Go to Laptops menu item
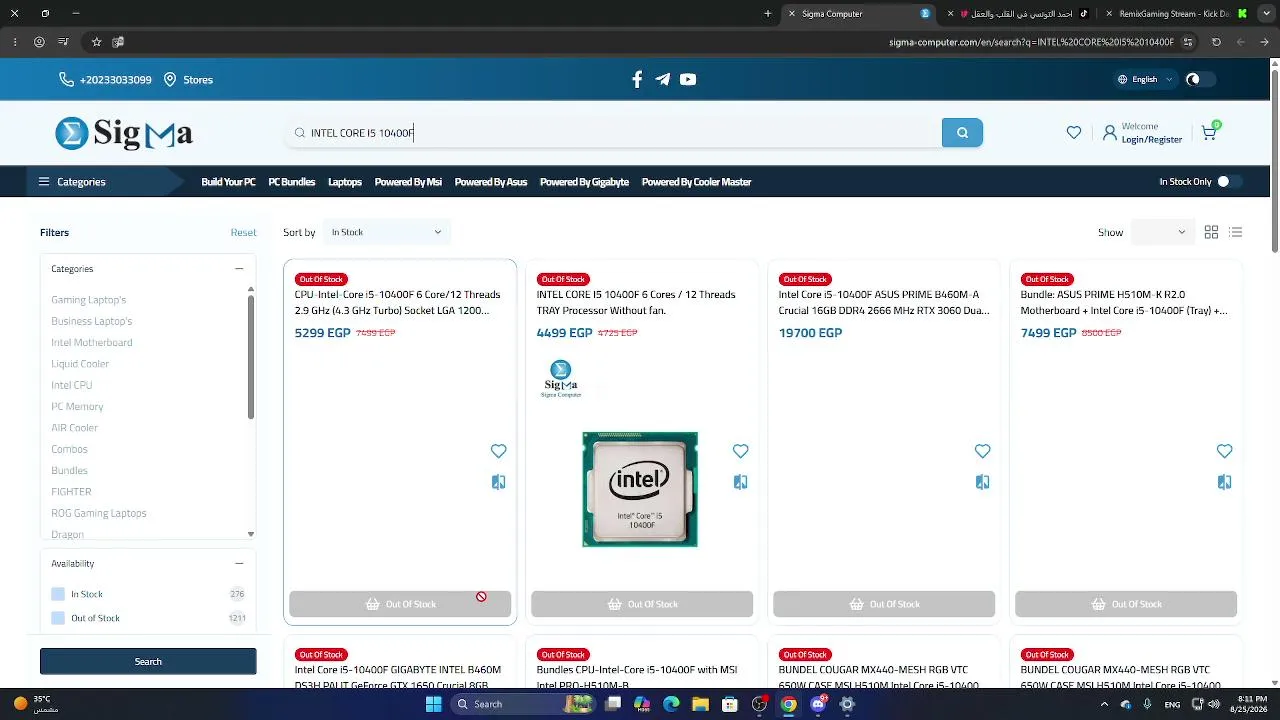1280x720 pixels. coord(345,182)
